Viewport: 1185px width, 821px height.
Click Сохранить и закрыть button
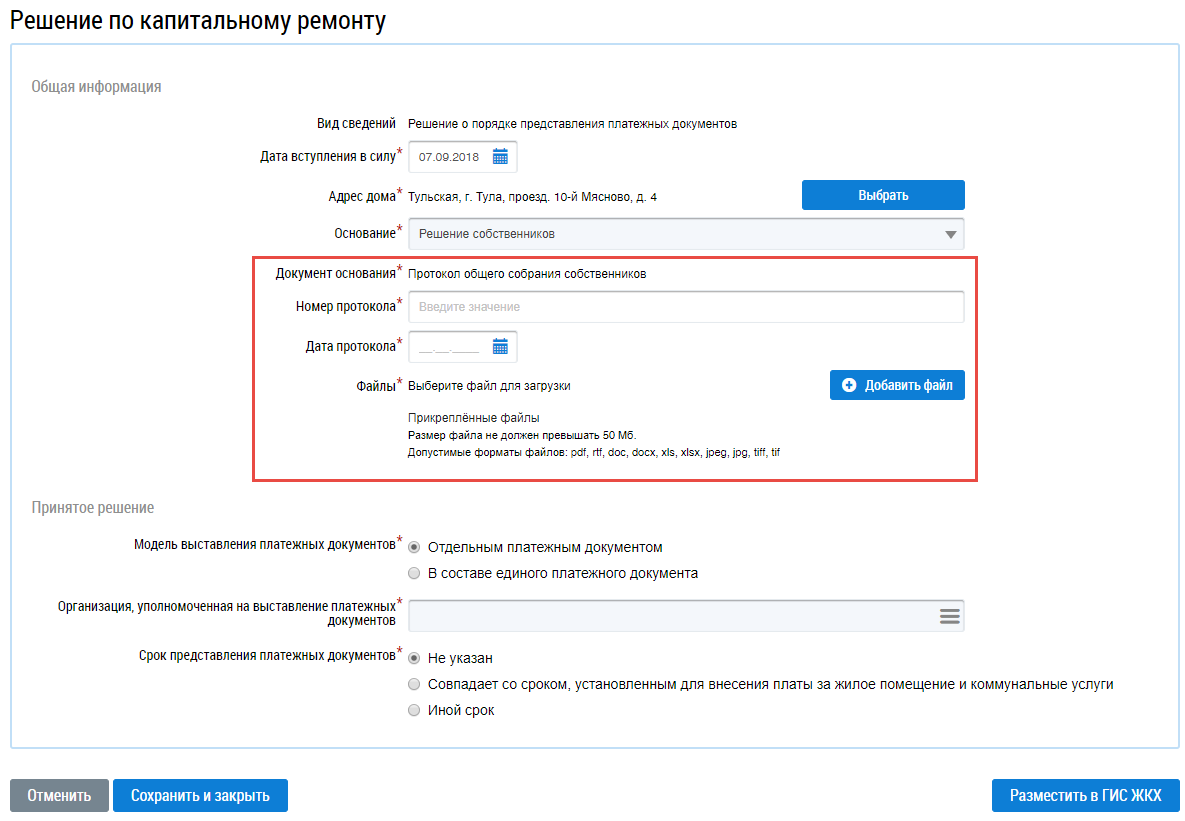click(200, 796)
